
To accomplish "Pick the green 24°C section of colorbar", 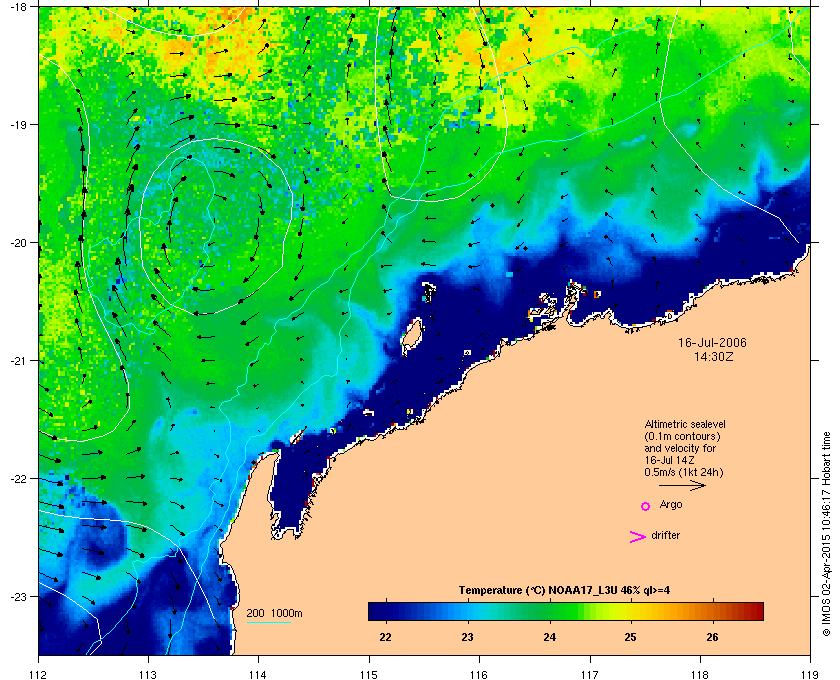I will pos(550,611).
